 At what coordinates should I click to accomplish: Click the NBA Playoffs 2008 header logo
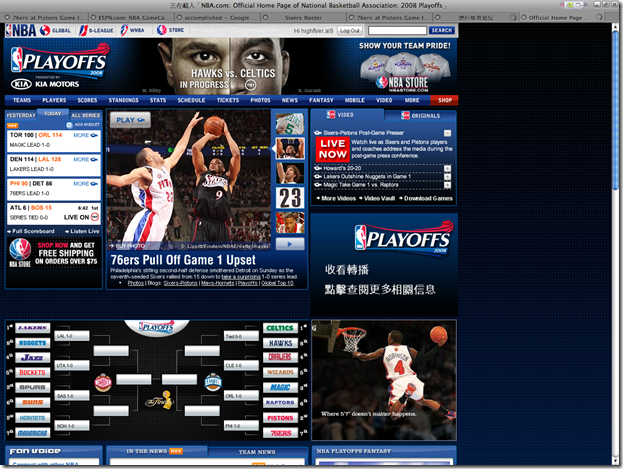point(60,60)
